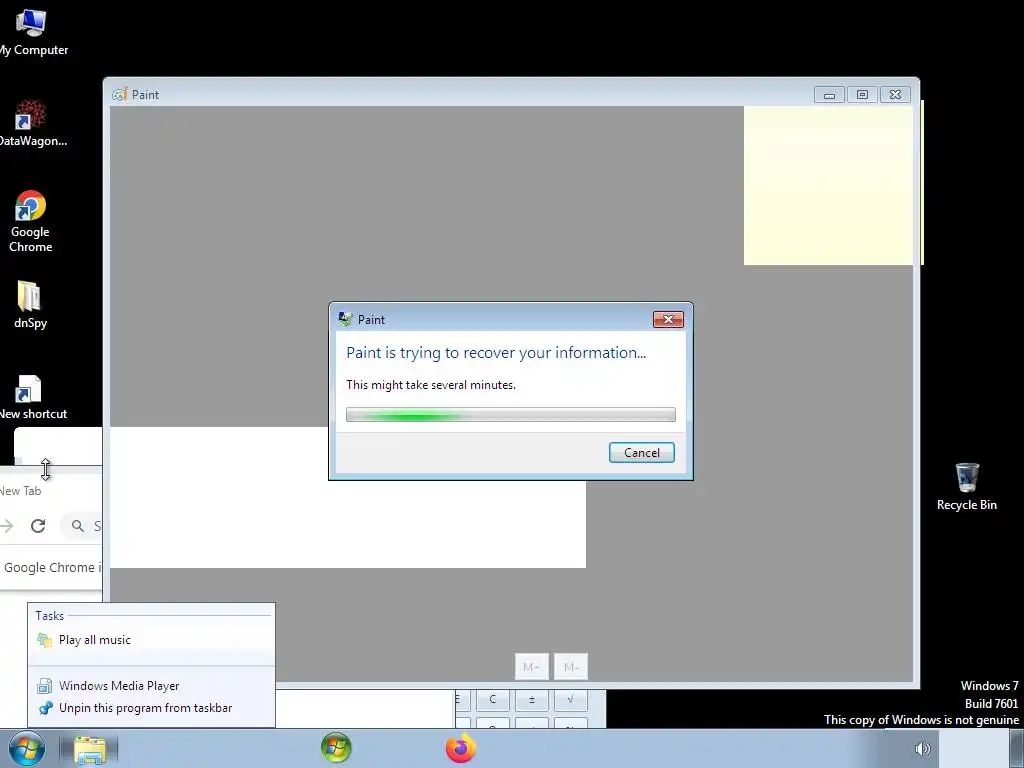The image size is (1024, 768).
Task: Click the Chrome reload button
Action: [38, 526]
